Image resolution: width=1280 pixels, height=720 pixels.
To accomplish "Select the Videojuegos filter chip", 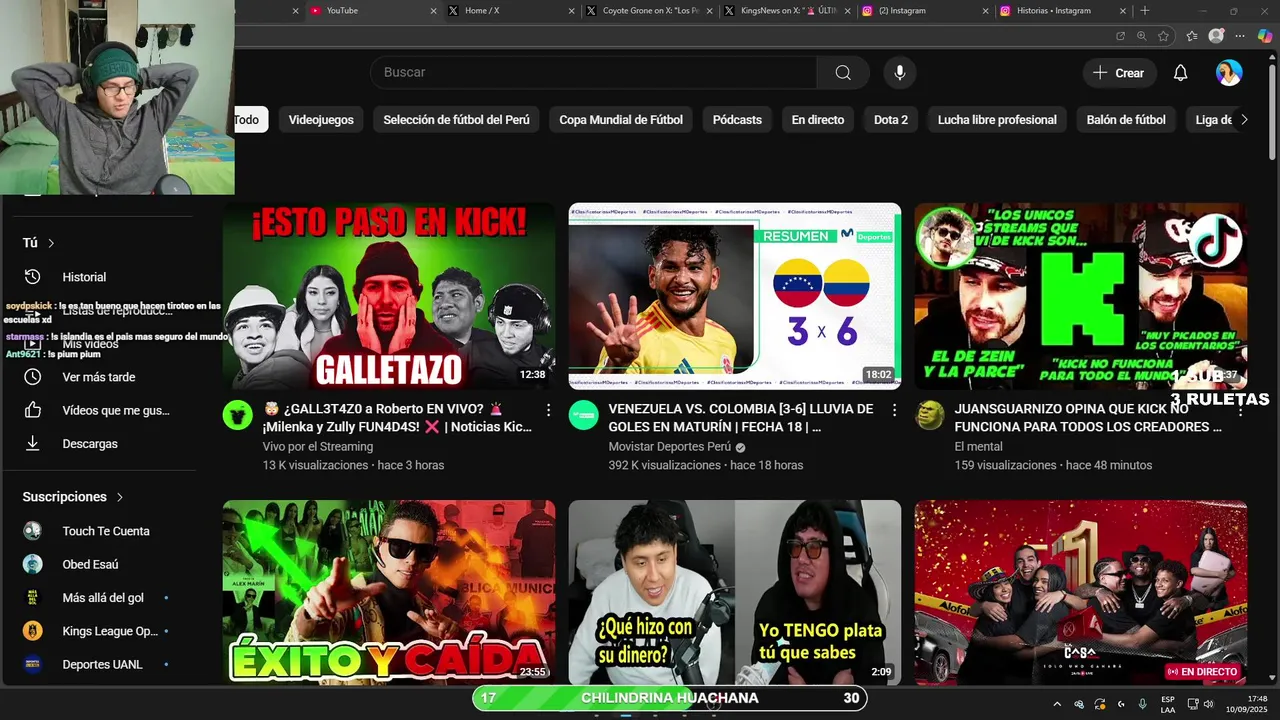I will (321, 120).
